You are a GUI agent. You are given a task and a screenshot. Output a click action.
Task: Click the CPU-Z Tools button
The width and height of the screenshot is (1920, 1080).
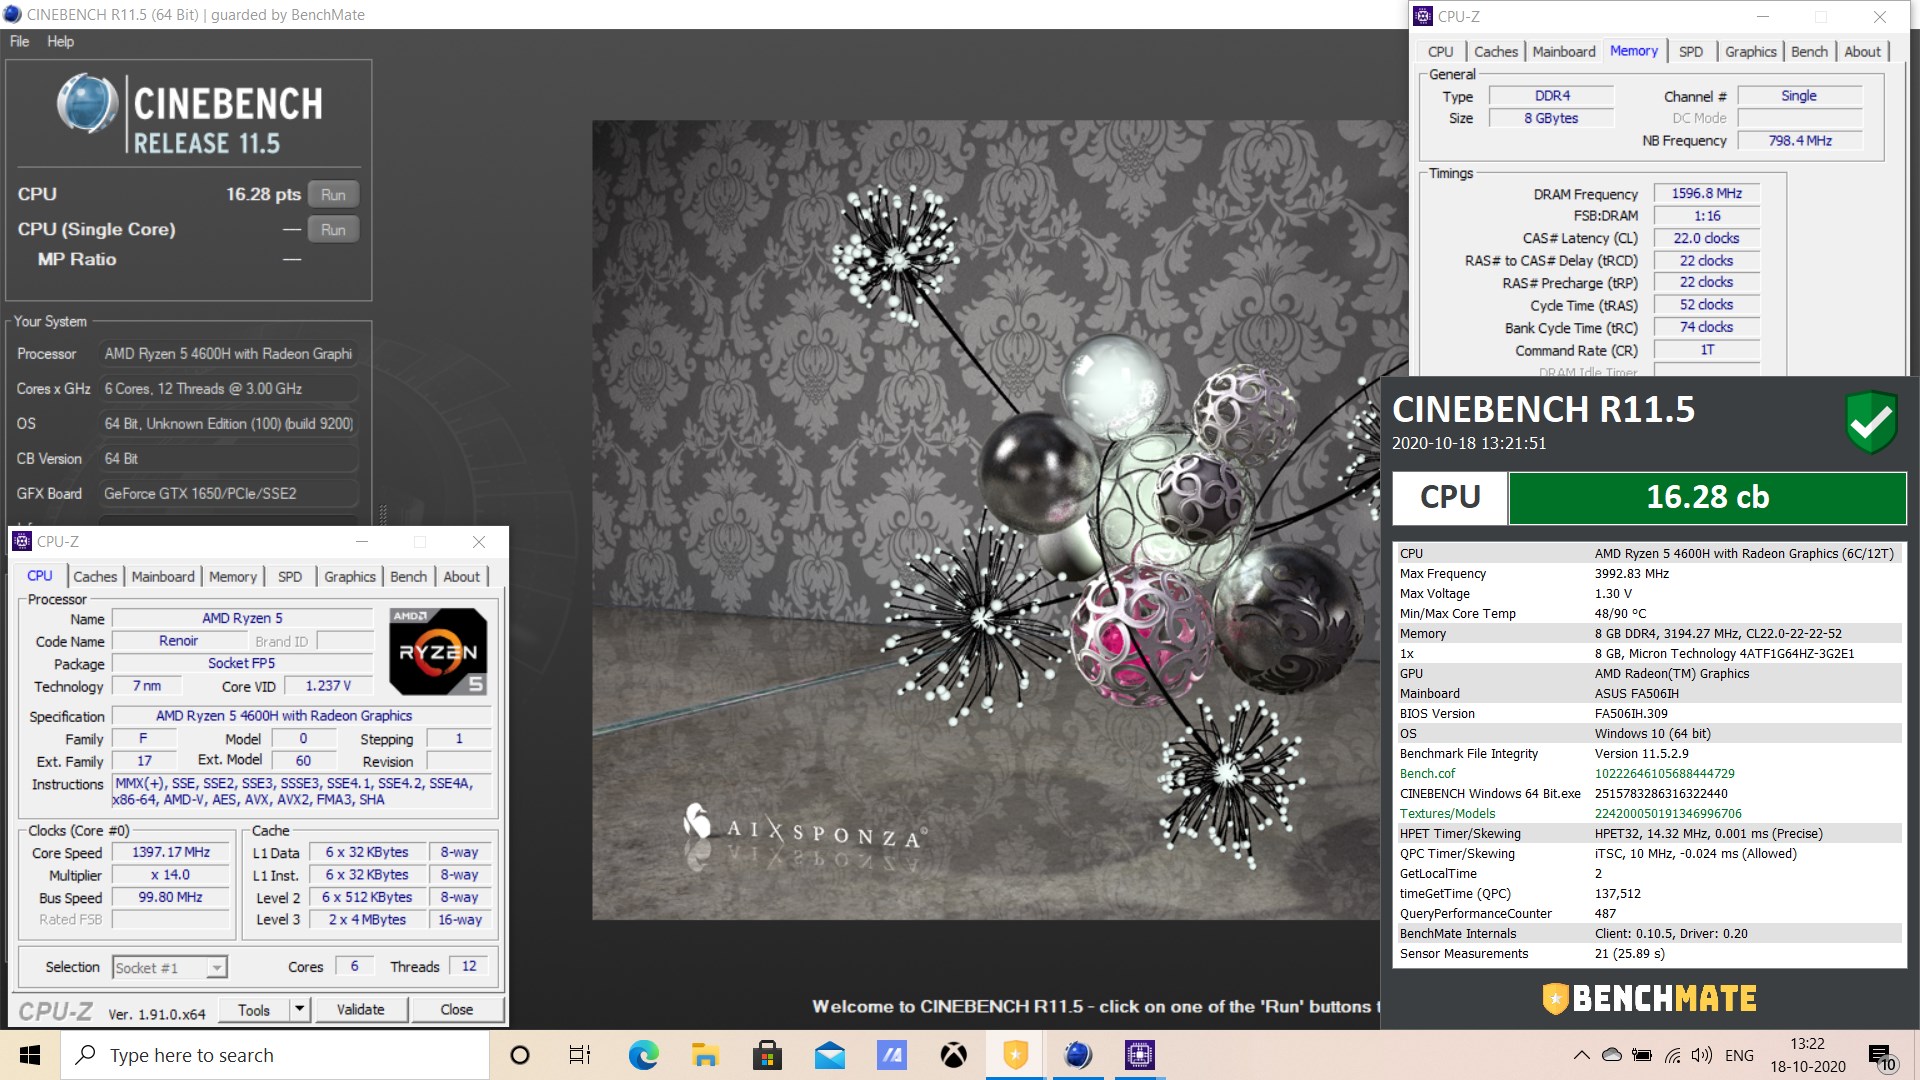(254, 1010)
